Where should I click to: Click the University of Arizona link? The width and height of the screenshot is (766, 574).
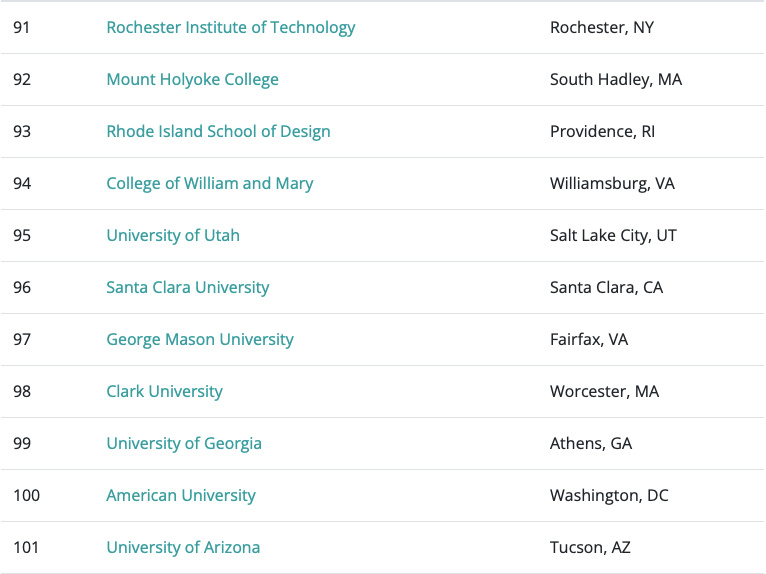183,548
